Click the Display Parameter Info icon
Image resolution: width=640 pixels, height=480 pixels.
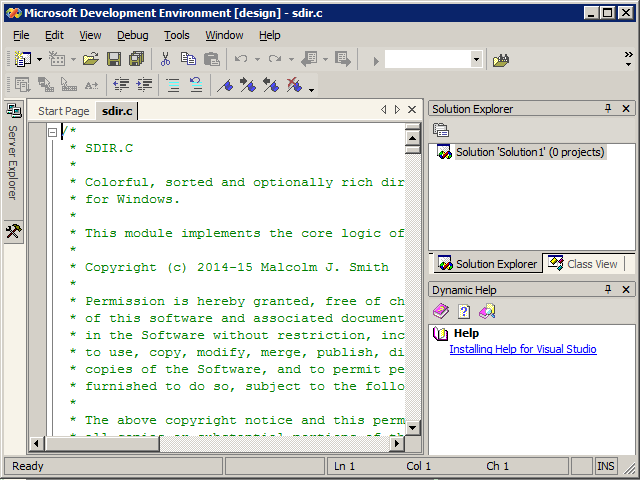click(x=46, y=85)
